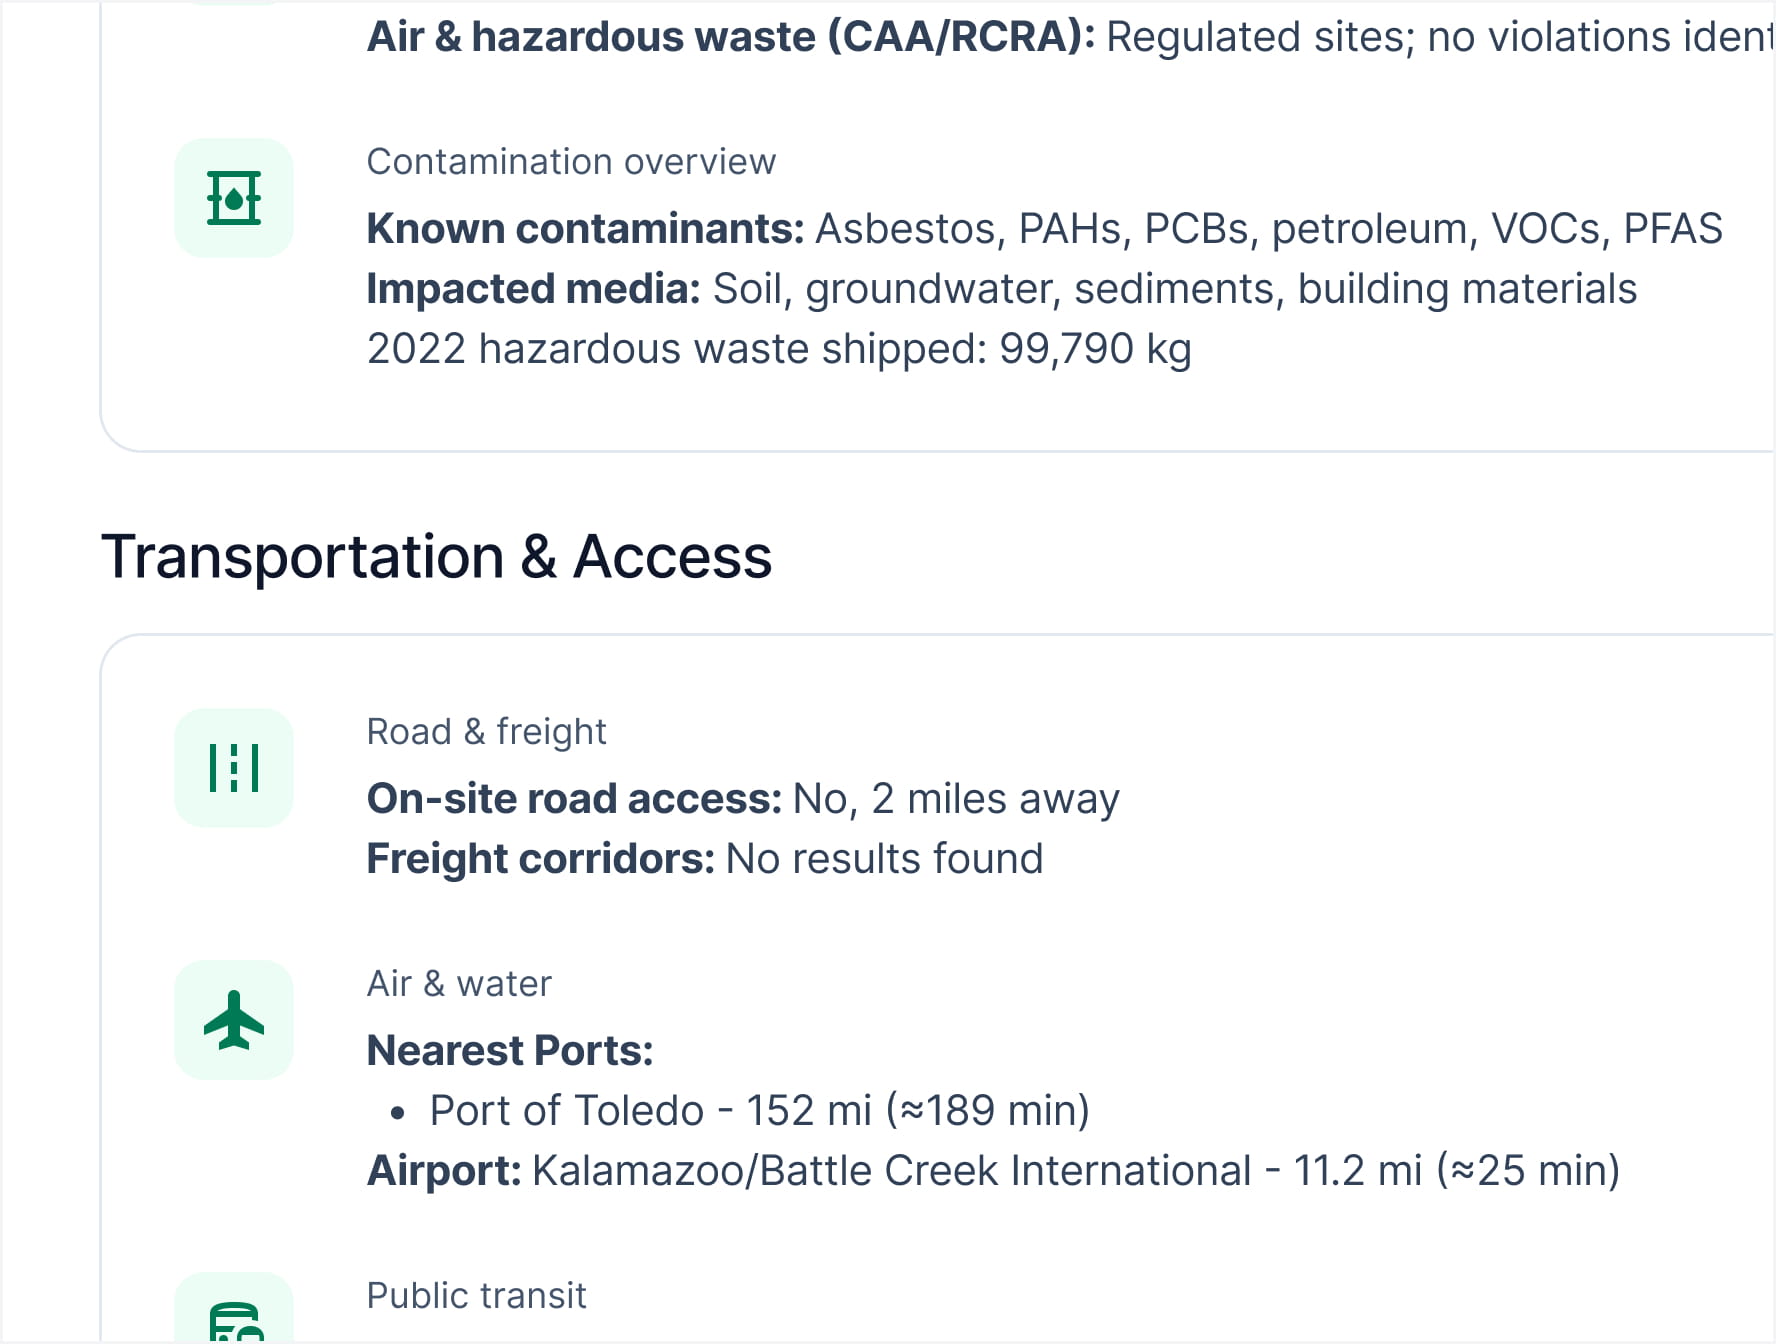This screenshot has height=1344, width=1776.
Task: Click the Impacted media text line
Action: [x=1001, y=289]
